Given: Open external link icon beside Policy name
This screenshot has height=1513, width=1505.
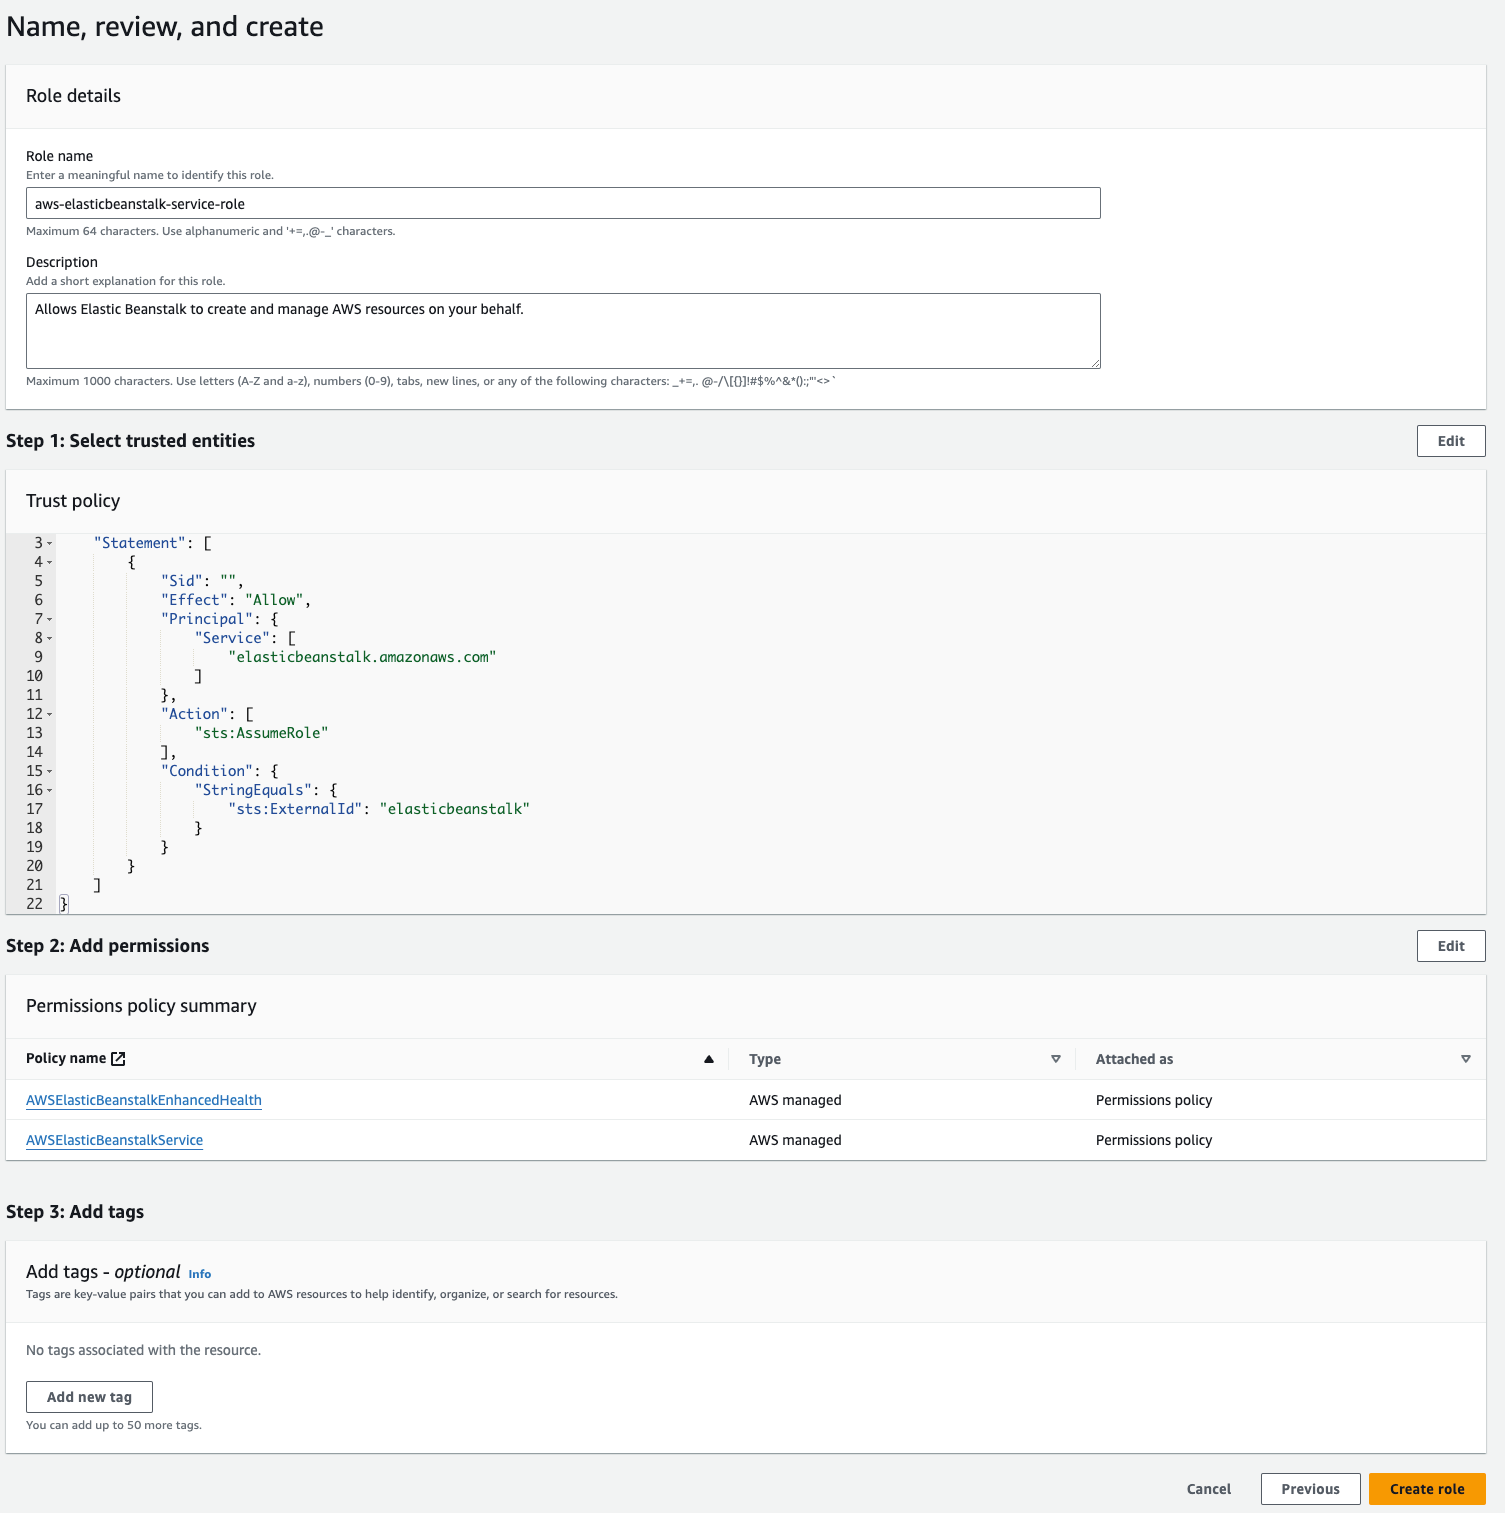Looking at the screenshot, I should 118,1059.
